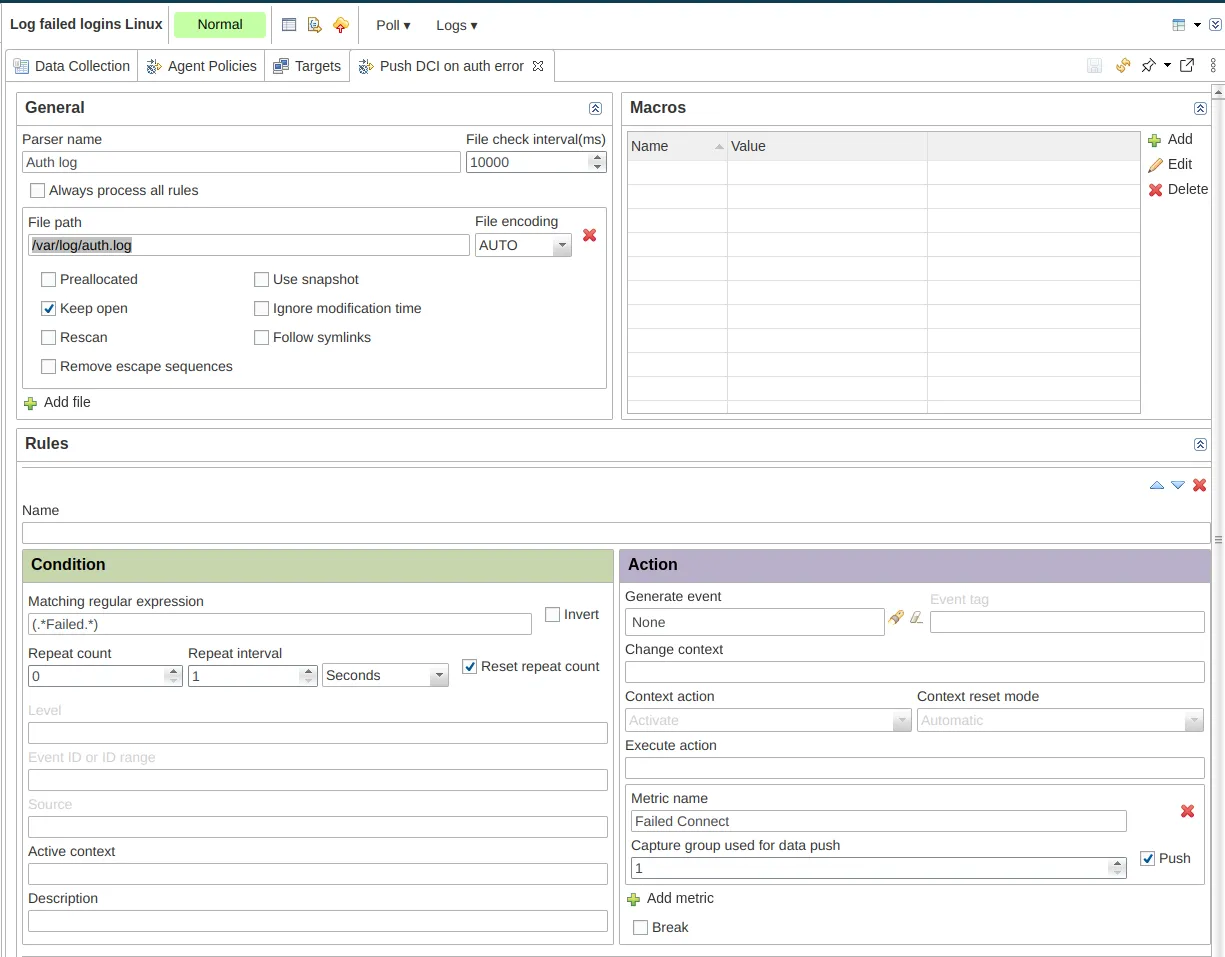
Task: Collapse the General section
Action: pyautogui.click(x=595, y=108)
